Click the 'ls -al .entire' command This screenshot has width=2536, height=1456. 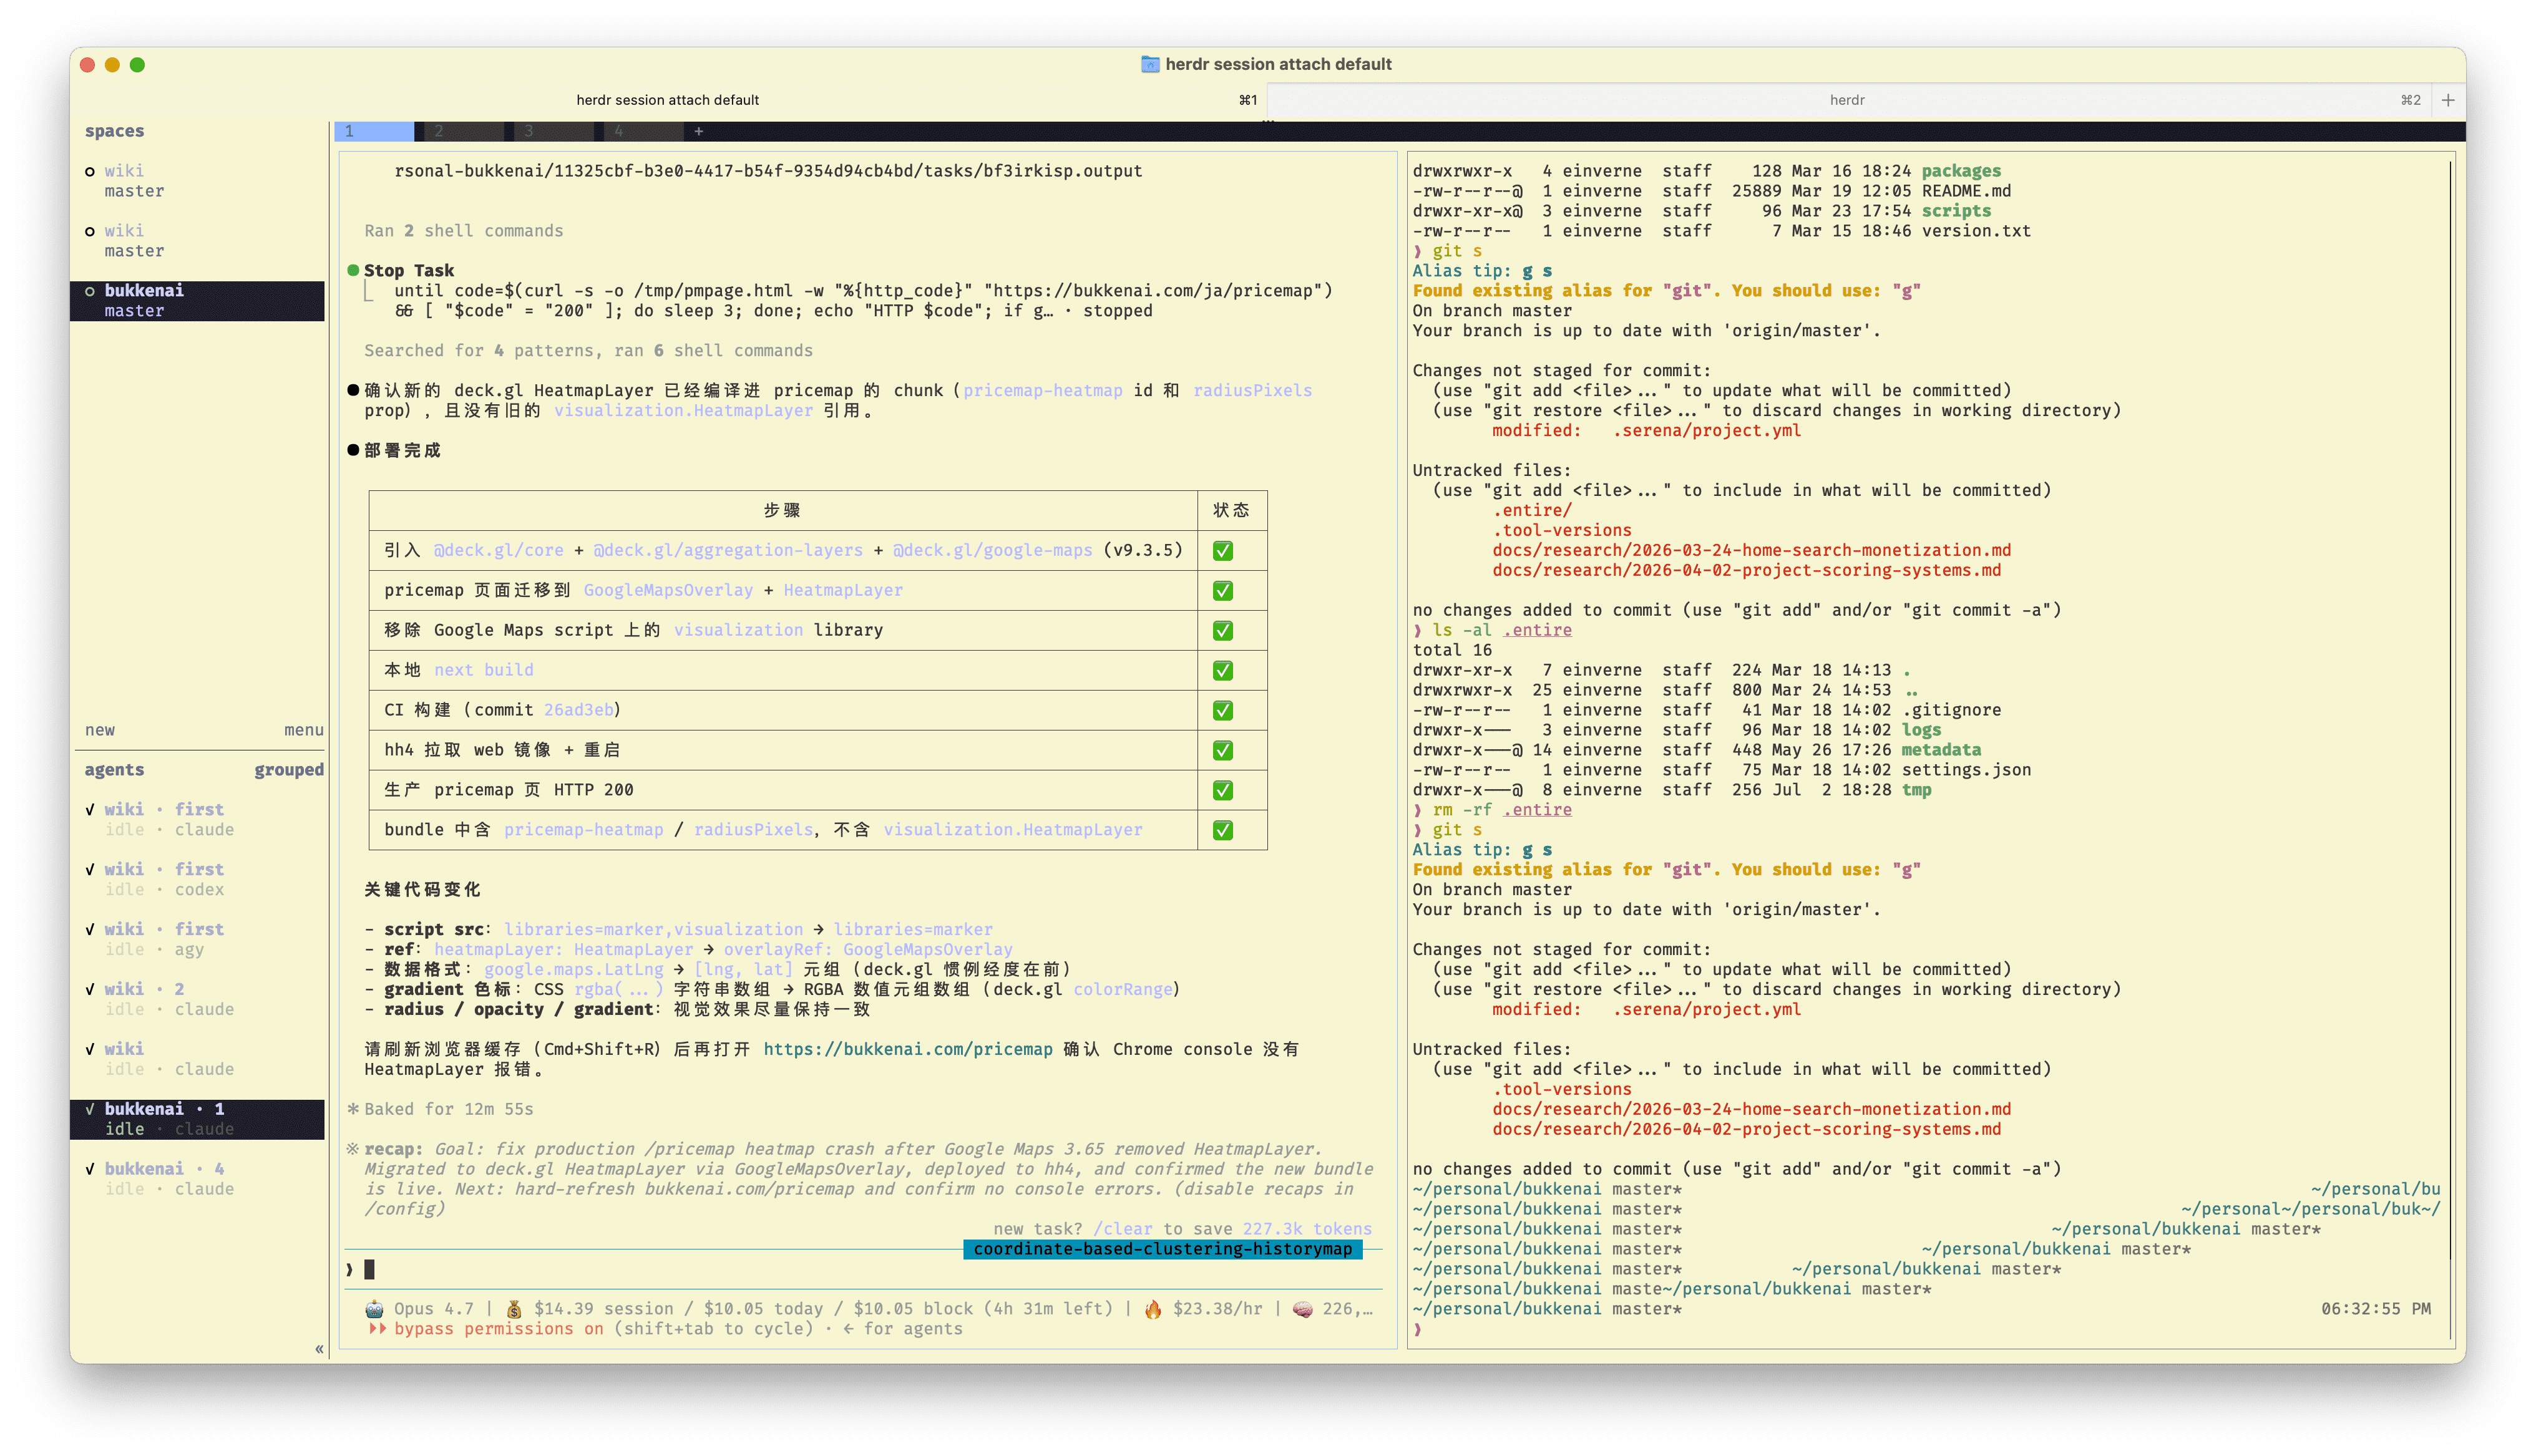pyautogui.click(x=1502, y=630)
